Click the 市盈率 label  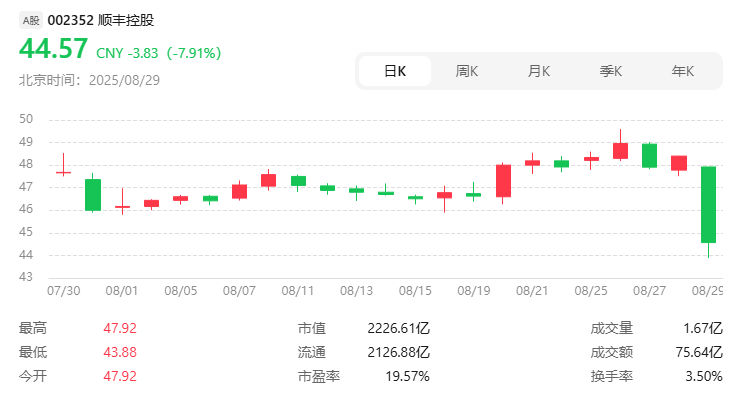(x=319, y=376)
